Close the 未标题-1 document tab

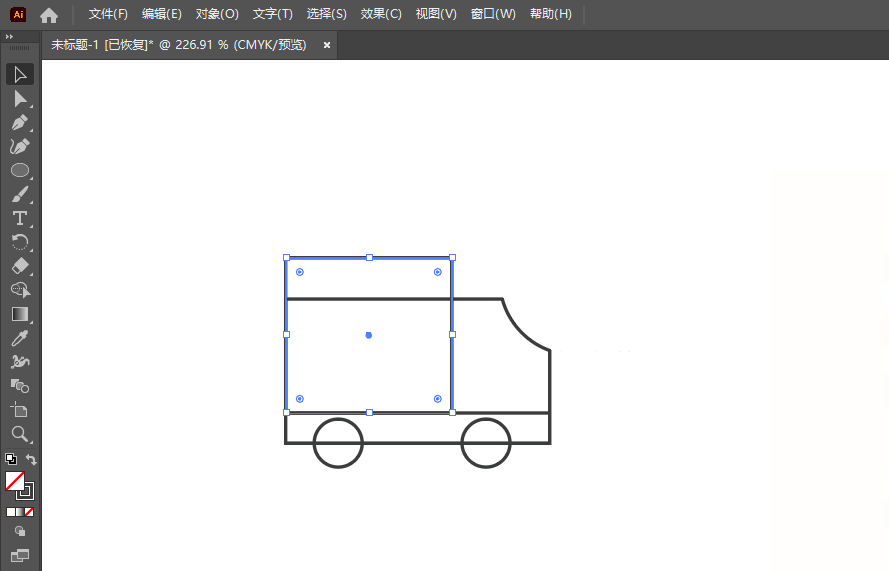tap(327, 45)
